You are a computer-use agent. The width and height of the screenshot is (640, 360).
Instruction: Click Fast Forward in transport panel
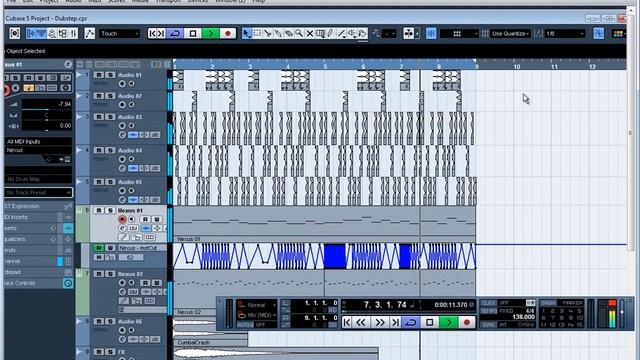380,322
